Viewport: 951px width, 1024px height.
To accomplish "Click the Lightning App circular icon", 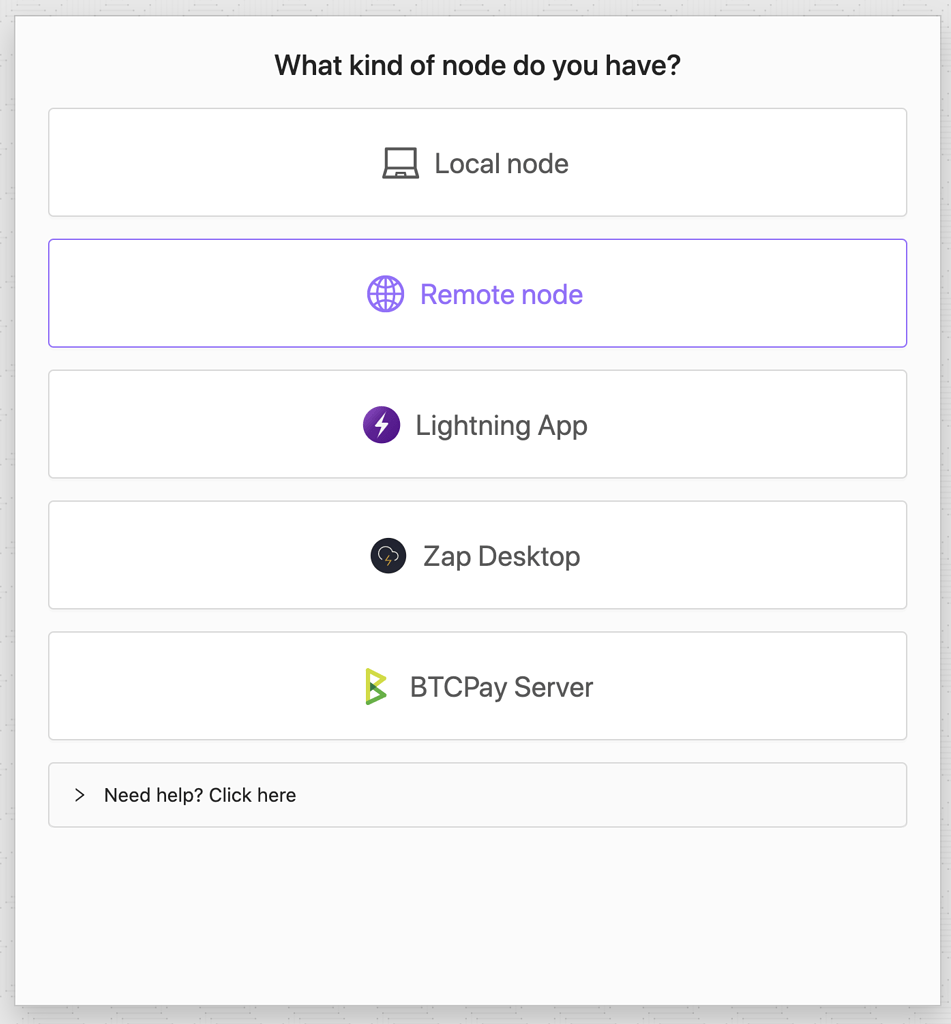I will point(381,424).
